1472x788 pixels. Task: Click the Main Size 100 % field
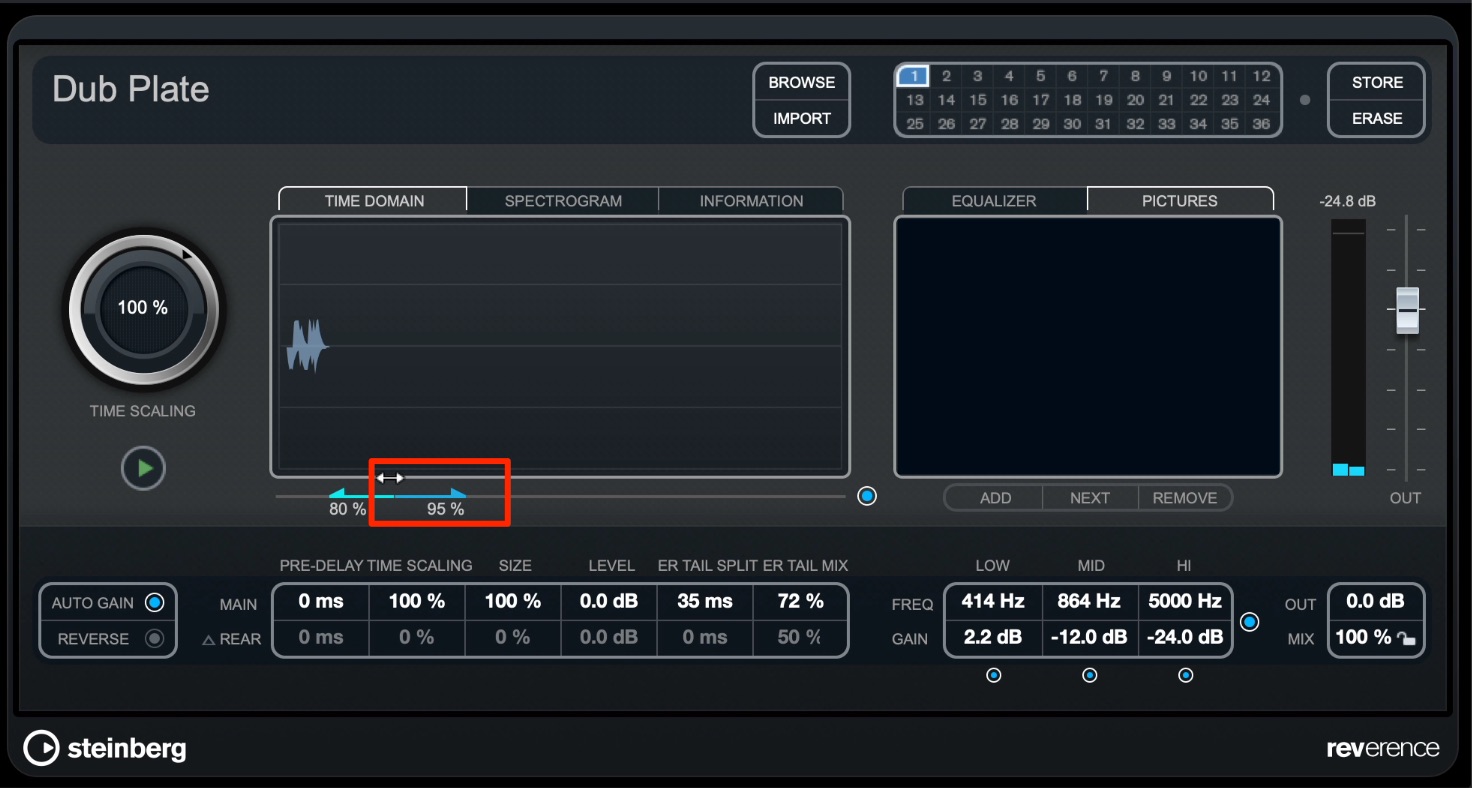(x=513, y=601)
